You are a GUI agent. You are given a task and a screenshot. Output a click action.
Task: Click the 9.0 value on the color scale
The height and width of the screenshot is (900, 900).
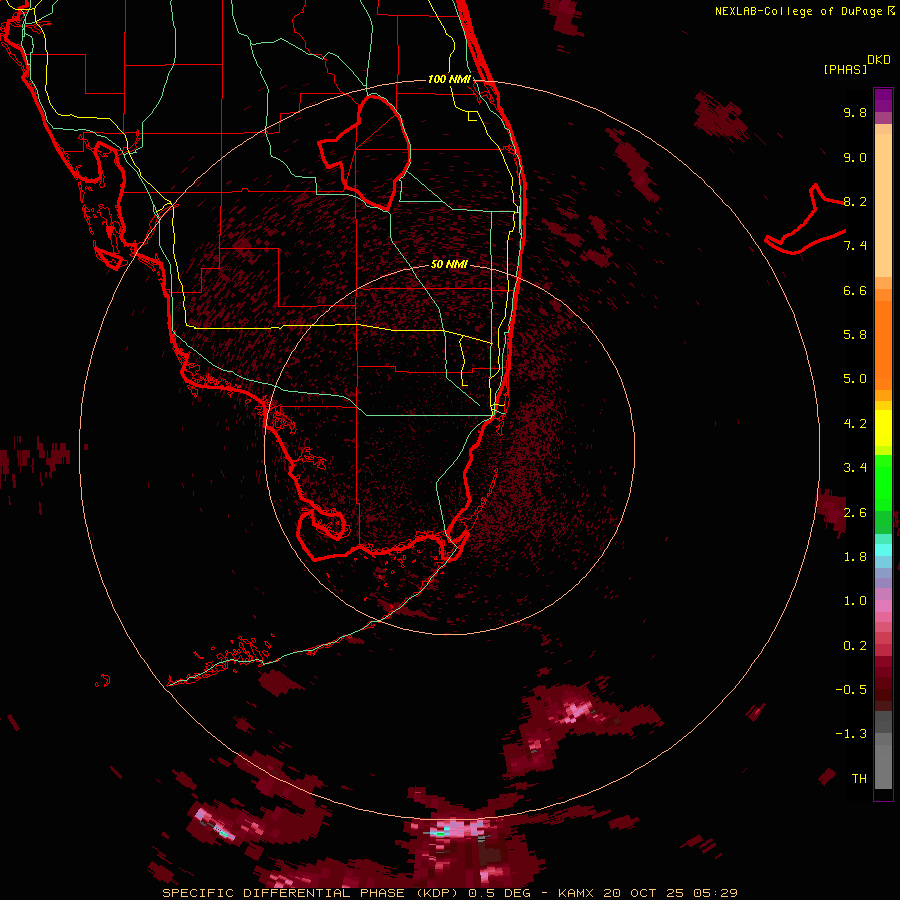click(x=855, y=157)
